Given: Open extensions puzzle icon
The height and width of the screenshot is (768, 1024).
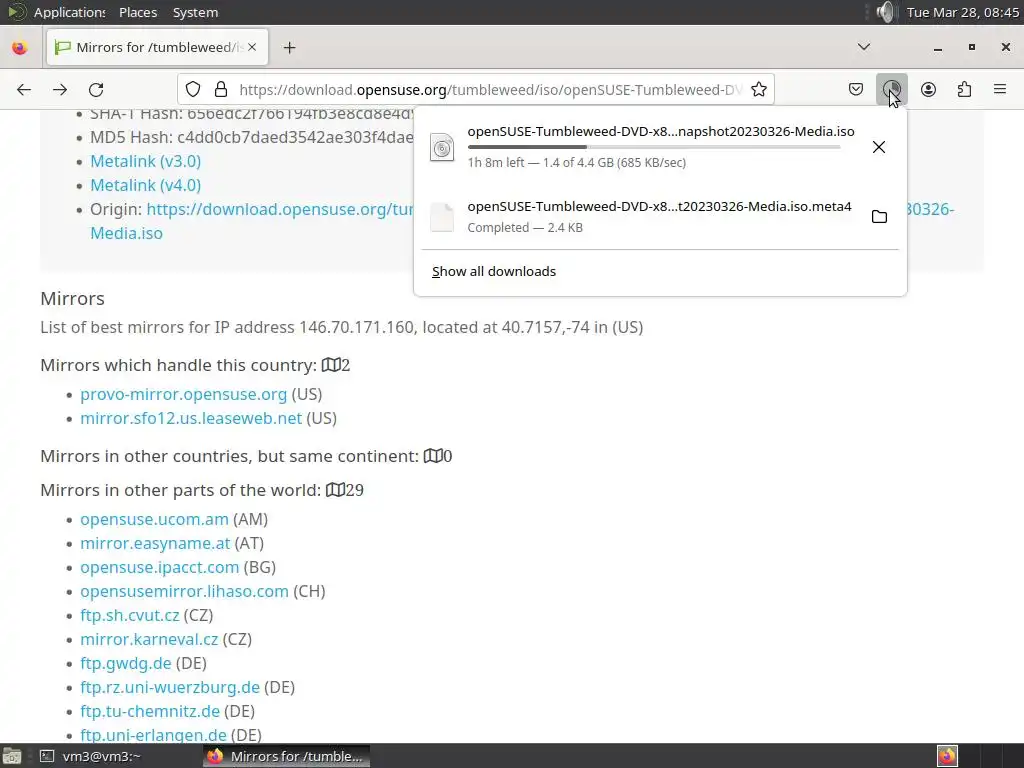Looking at the screenshot, I should (x=964, y=89).
